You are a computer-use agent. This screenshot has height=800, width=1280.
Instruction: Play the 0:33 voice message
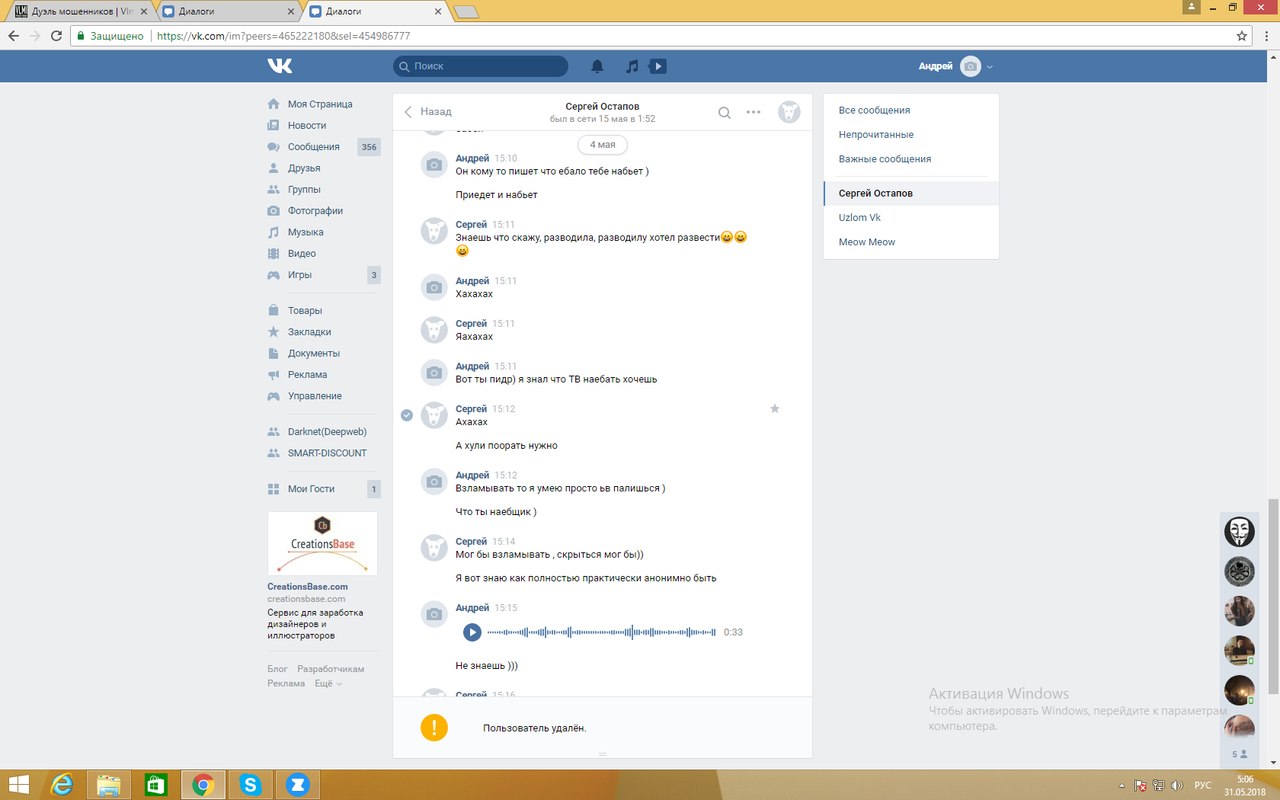472,632
